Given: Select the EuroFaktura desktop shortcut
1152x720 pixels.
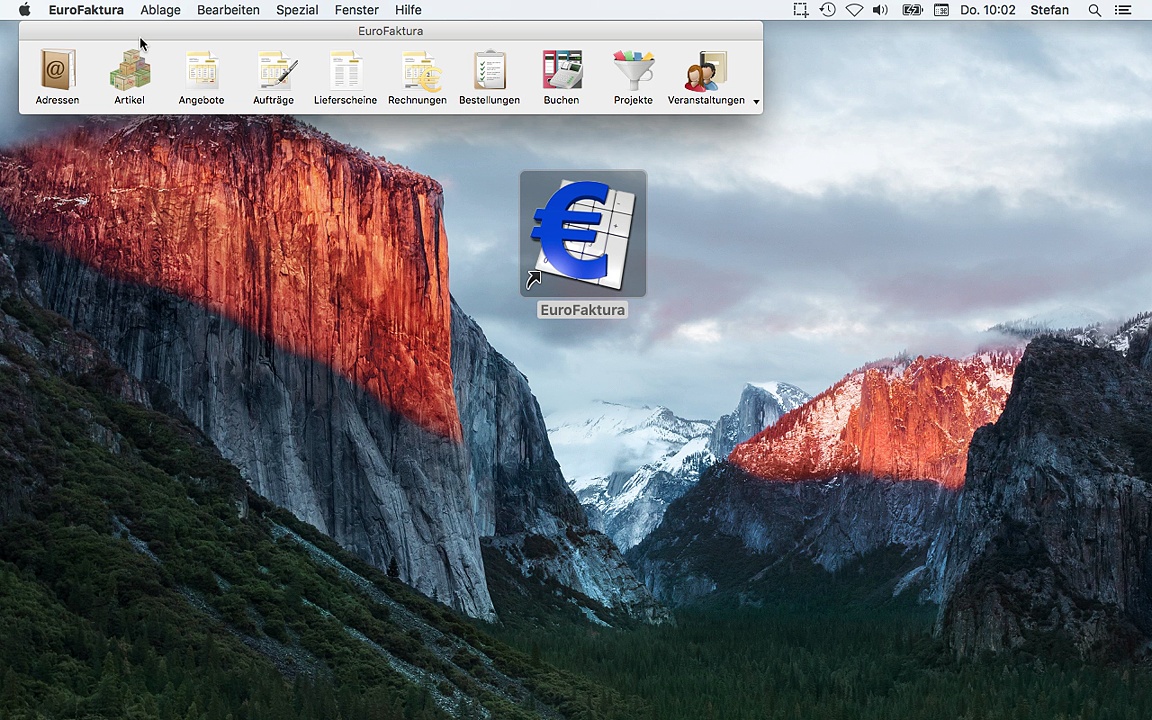Looking at the screenshot, I should [583, 235].
